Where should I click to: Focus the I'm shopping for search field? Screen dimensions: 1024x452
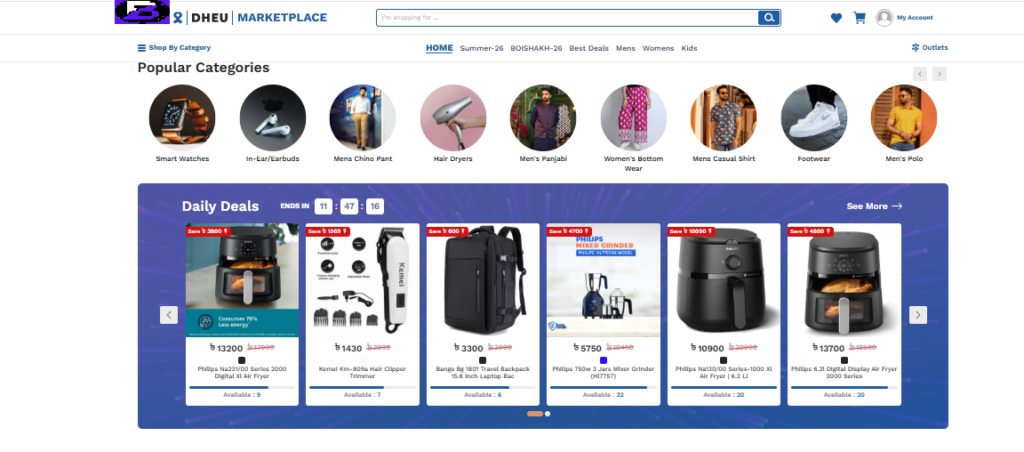coord(567,18)
